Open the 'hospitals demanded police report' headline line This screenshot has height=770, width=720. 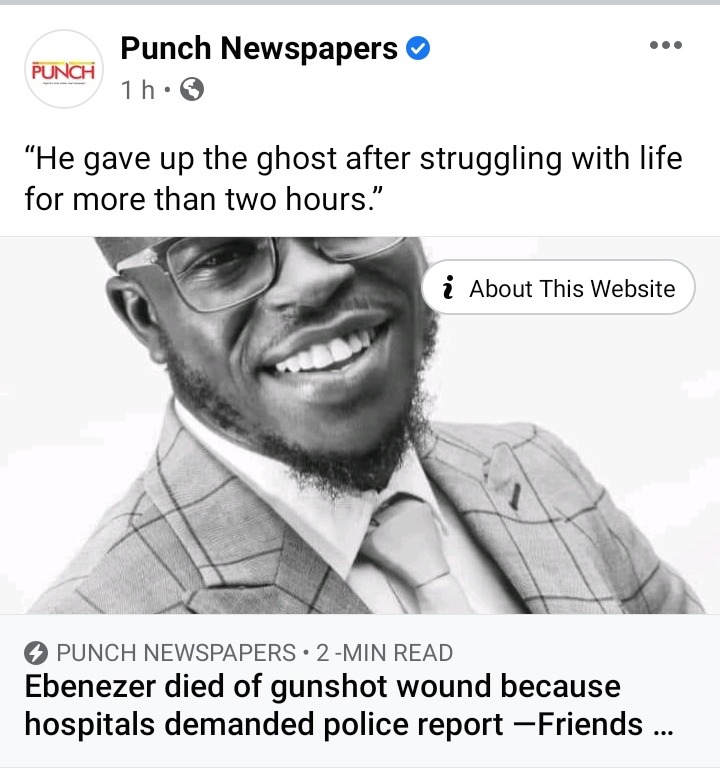(x=264, y=724)
